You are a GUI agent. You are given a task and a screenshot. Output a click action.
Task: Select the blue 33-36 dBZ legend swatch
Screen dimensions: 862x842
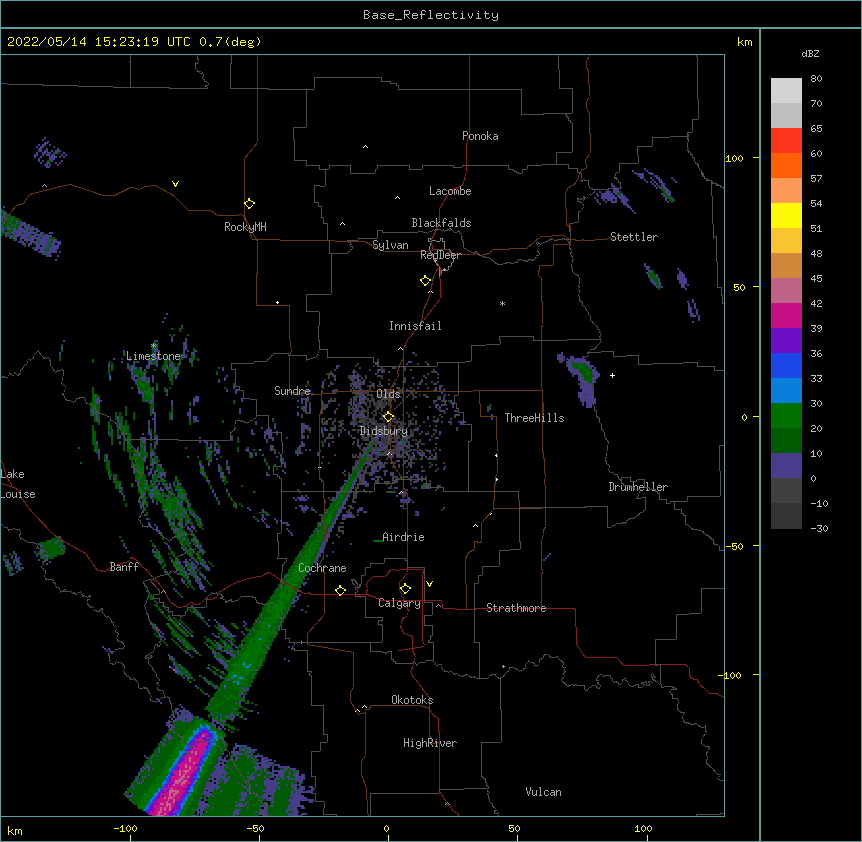pyautogui.click(x=786, y=365)
